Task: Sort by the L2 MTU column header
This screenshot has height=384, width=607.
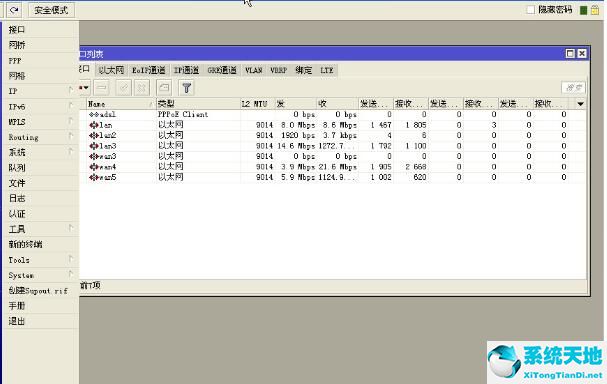Action: [257, 104]
